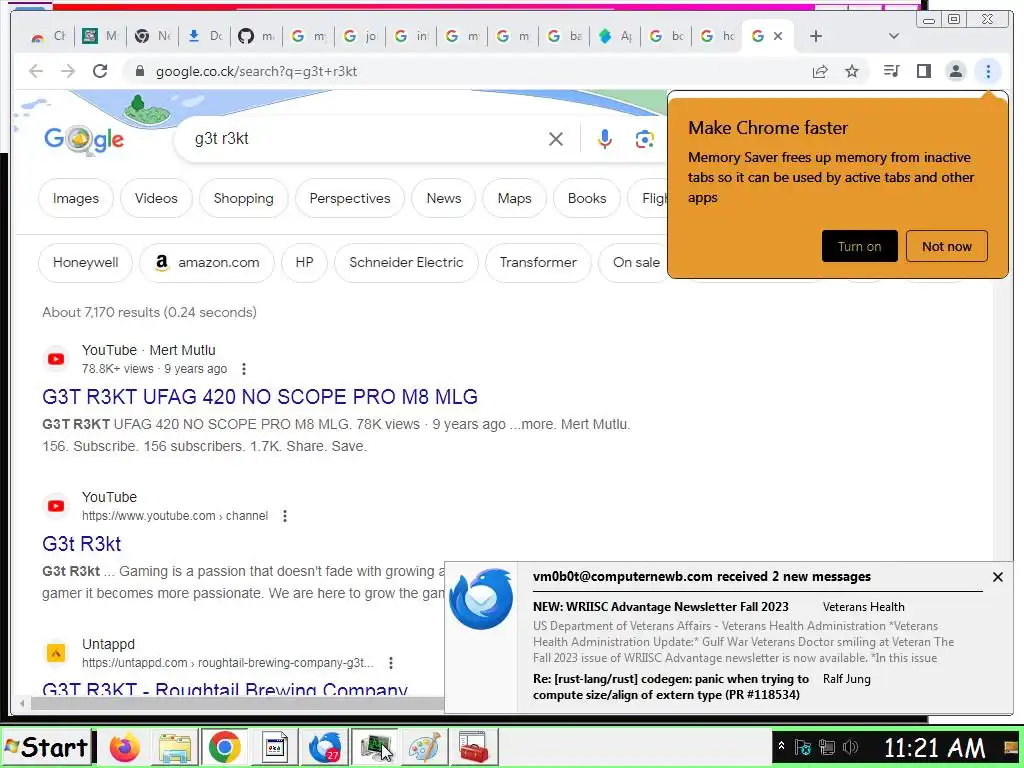The image size is (1024, 768).
Task: Switch to News results
Action: pyautogui.click(x=444, y=198)
